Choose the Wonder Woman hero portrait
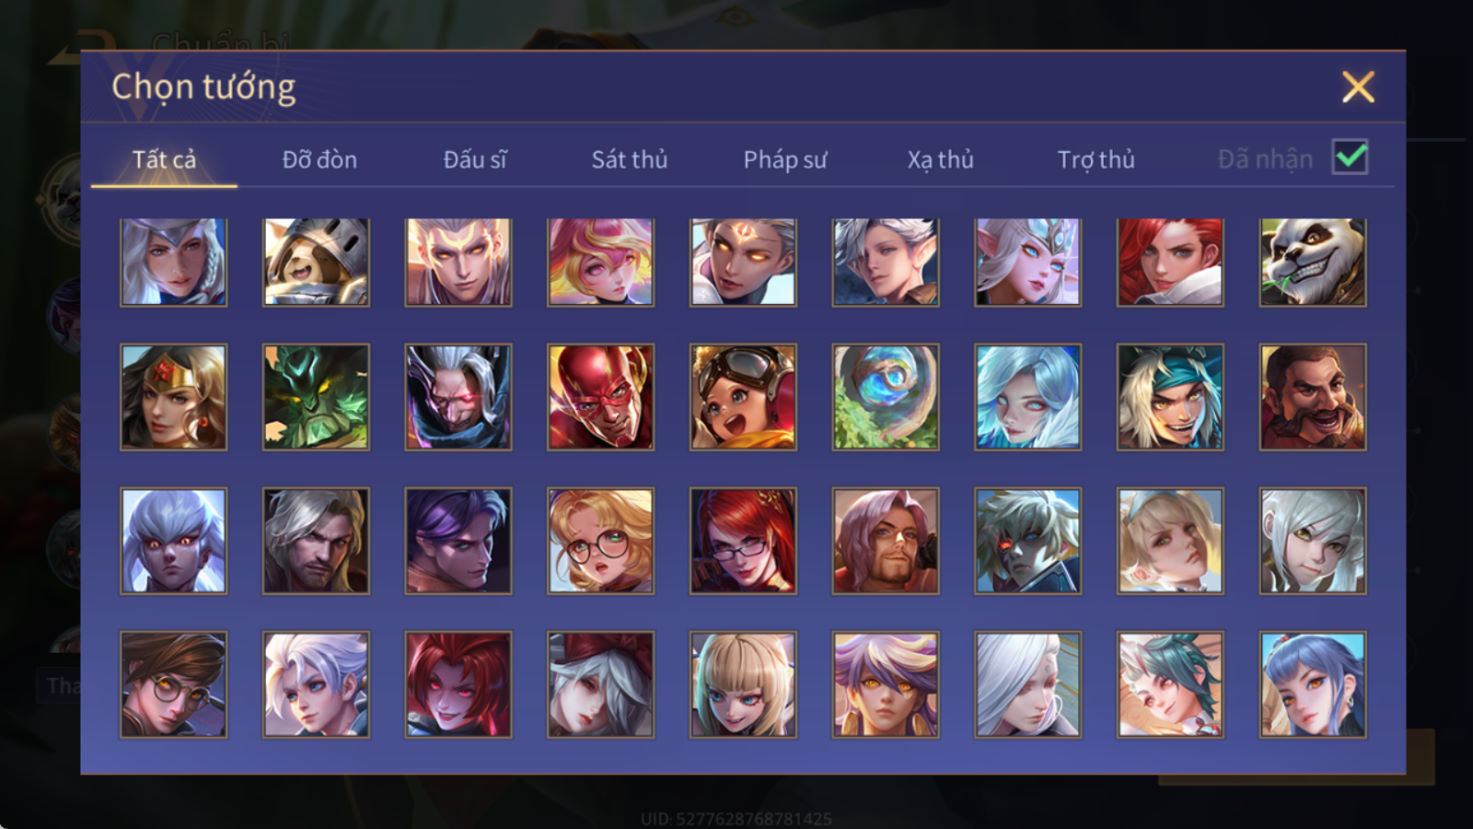 tap(174, 397)
